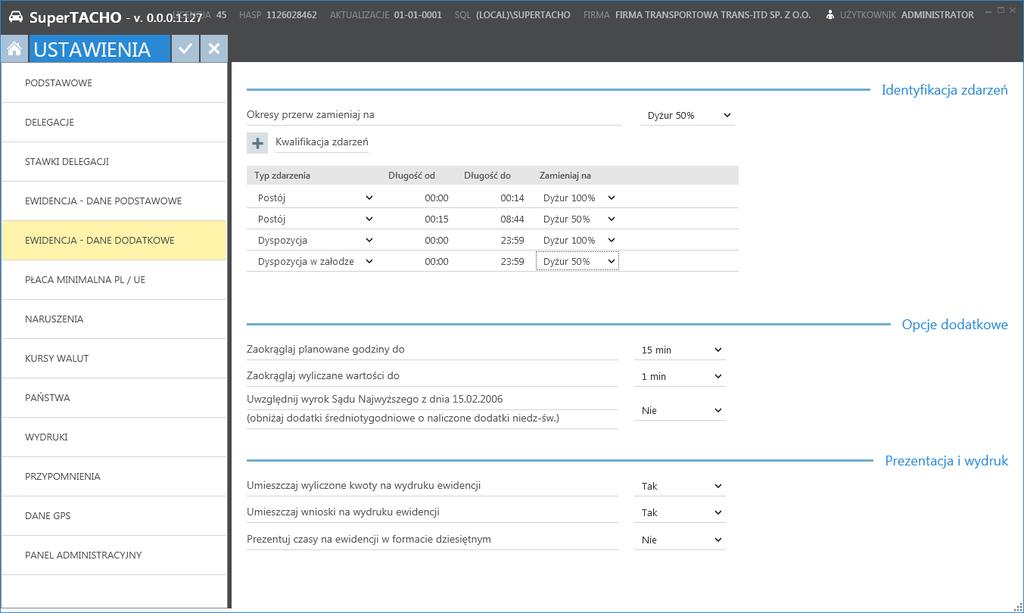Open event type dropdown for Postój 00:15 row
Image resolution: width=1024 pixels, height=613 pixels.
point(315,219)
